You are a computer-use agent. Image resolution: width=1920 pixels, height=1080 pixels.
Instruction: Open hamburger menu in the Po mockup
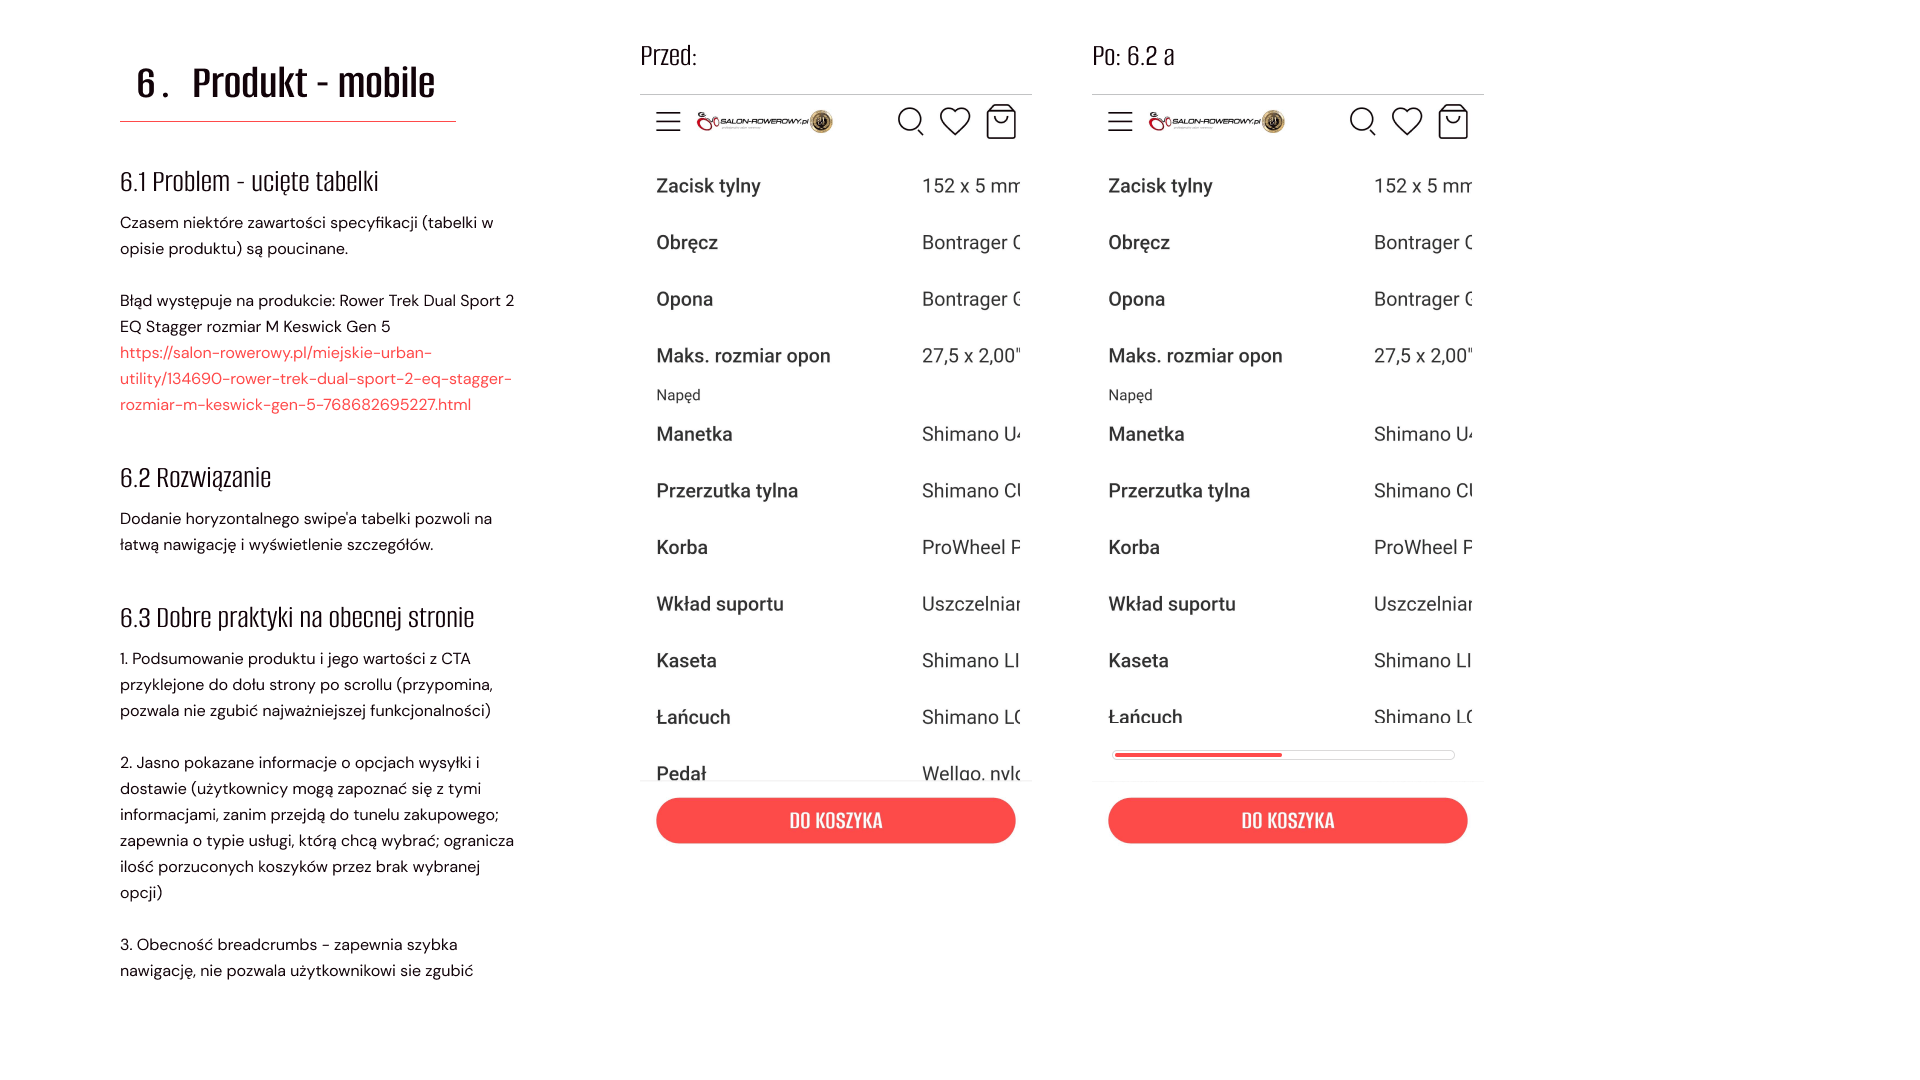pos(1120,122)
